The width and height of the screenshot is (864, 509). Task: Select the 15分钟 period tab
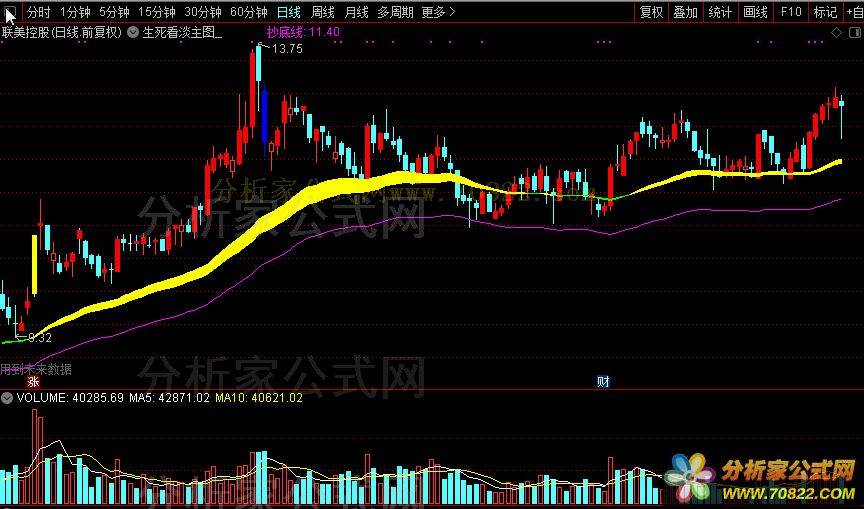(156, 12)
